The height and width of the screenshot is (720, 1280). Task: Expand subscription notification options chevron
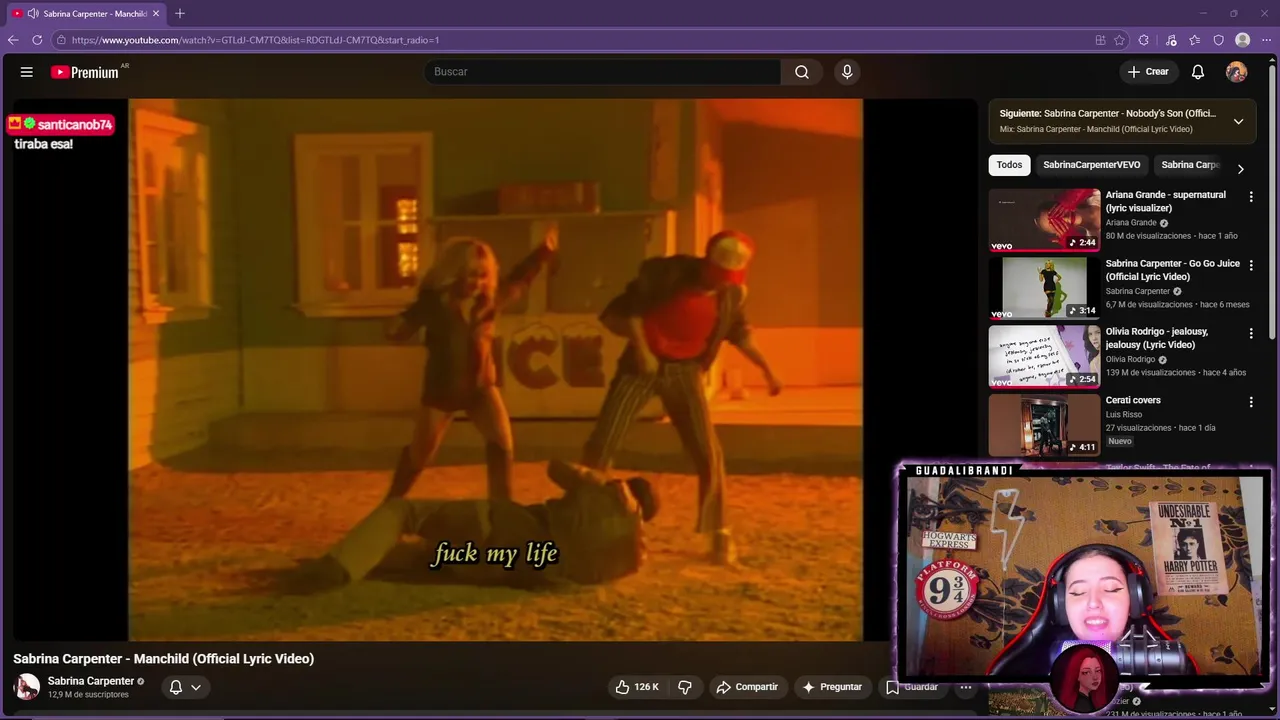coord(196,687)
